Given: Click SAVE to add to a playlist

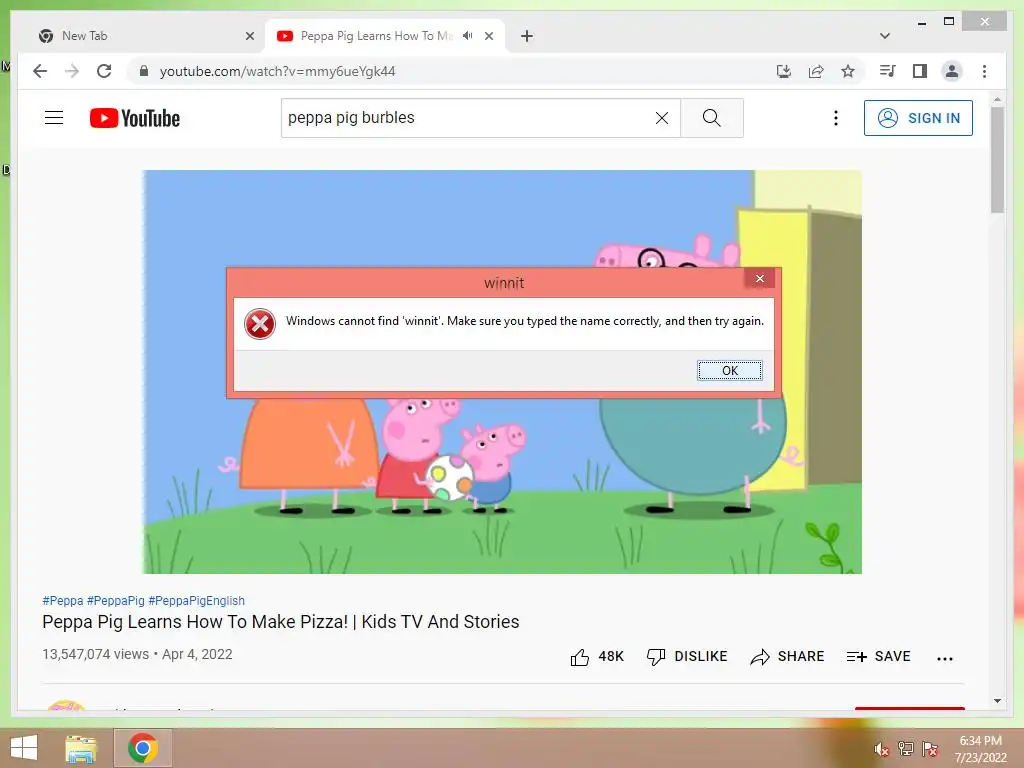Looking at the screenshot, I should (878, 656).
